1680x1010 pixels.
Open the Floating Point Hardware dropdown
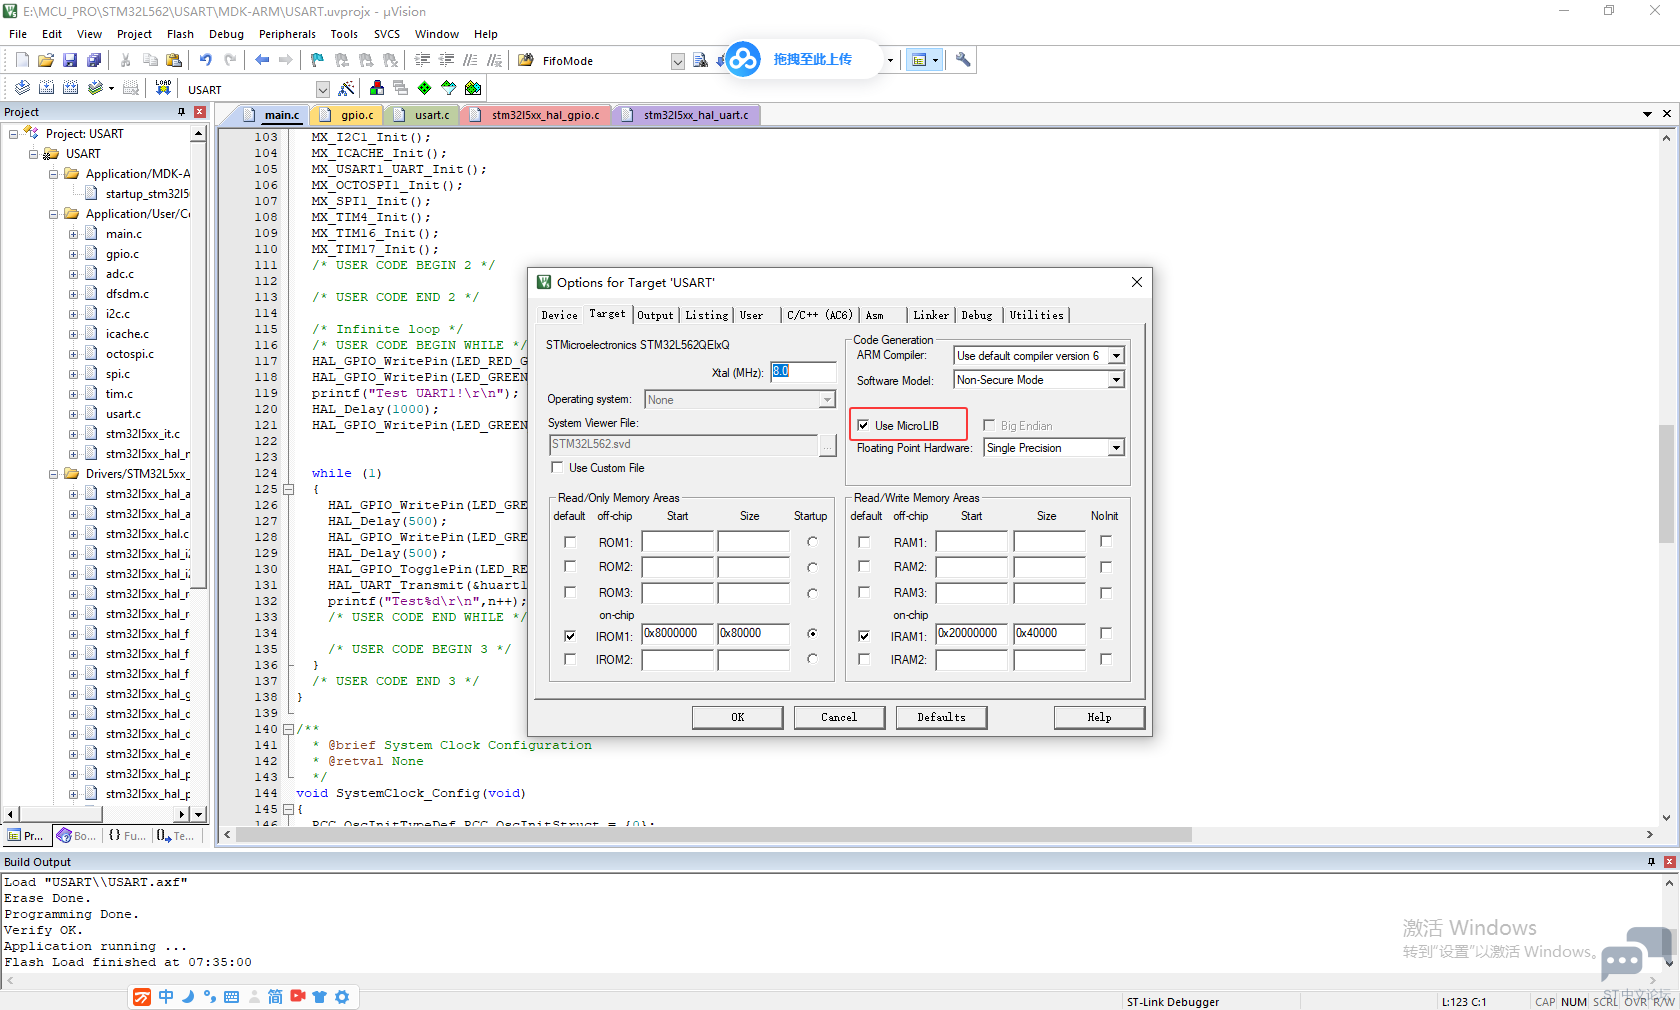1116,448
